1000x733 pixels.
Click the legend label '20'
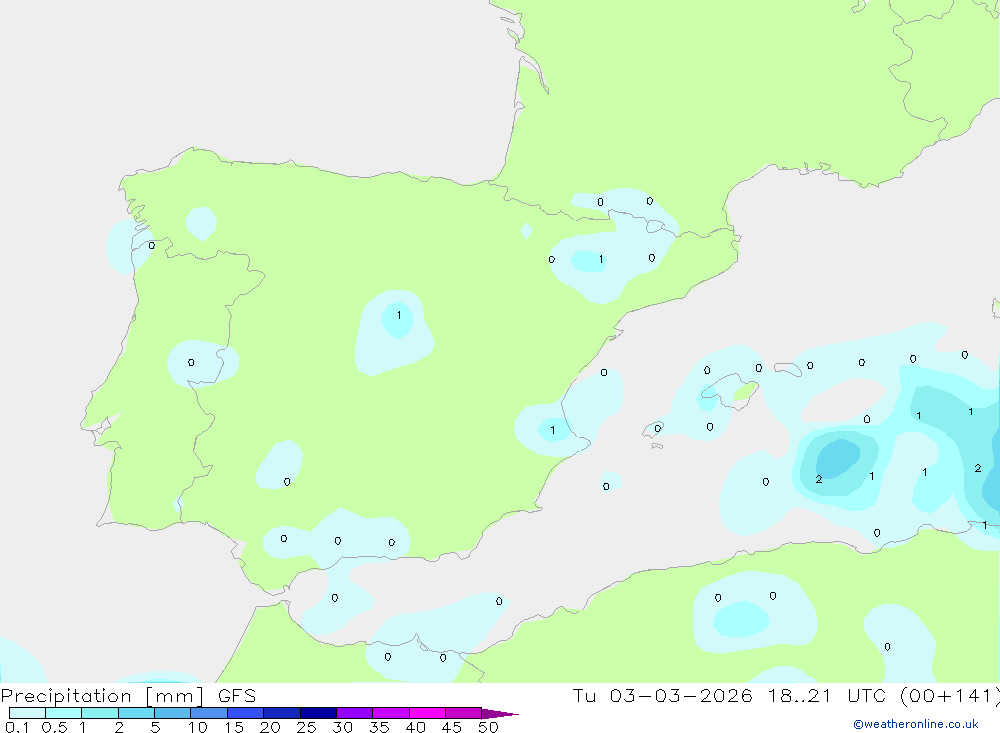point(270,727)
